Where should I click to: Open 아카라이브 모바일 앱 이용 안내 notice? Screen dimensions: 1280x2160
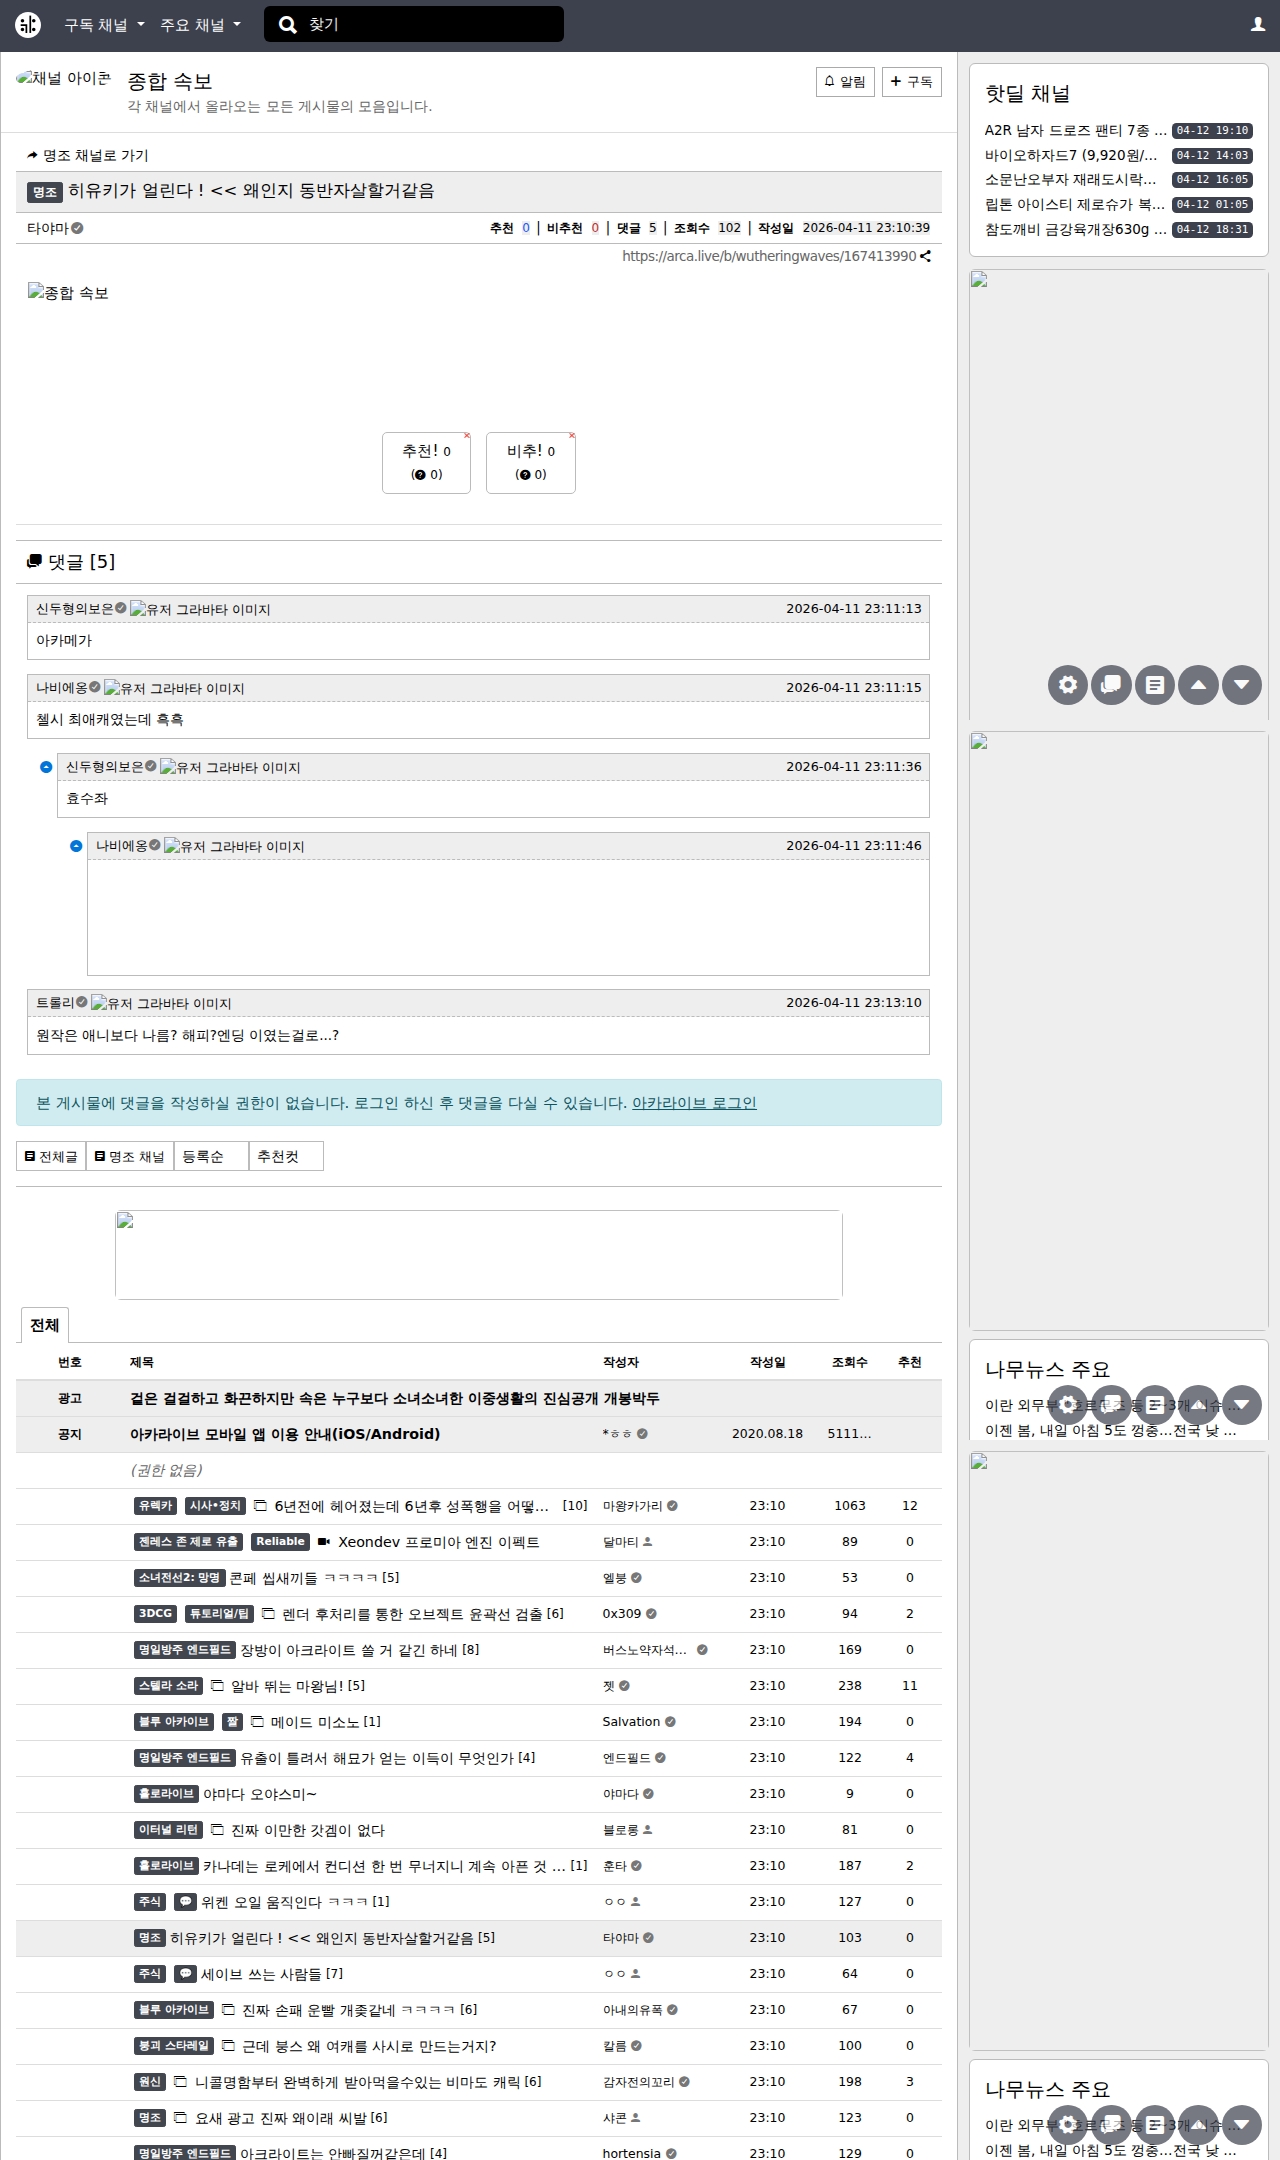[x=285, y=1434]
